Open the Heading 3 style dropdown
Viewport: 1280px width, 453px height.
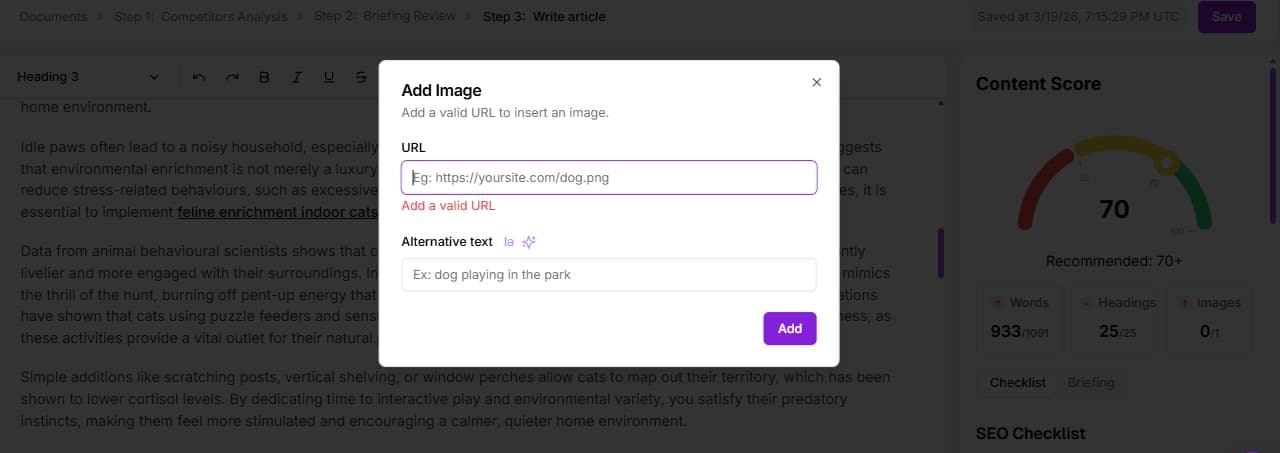coord(88,77)
